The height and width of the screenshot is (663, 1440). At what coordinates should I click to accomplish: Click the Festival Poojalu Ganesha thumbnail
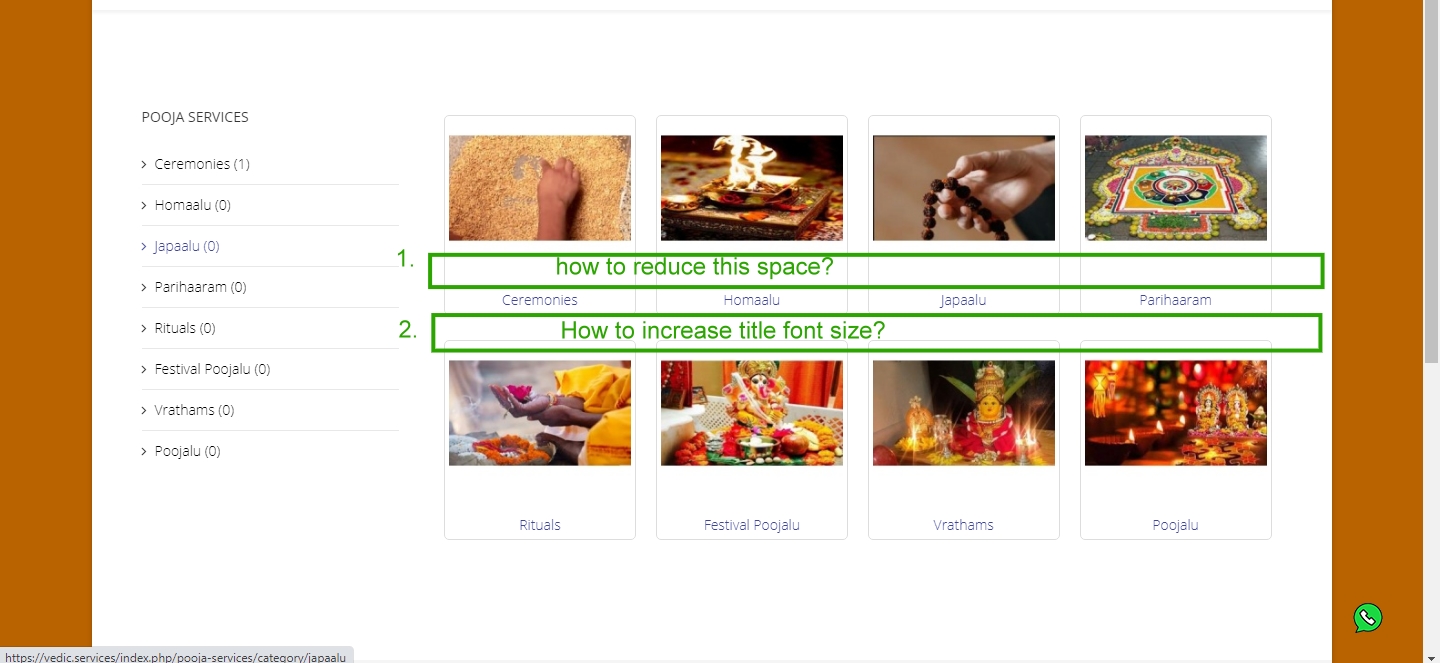[x=752, y=413]
